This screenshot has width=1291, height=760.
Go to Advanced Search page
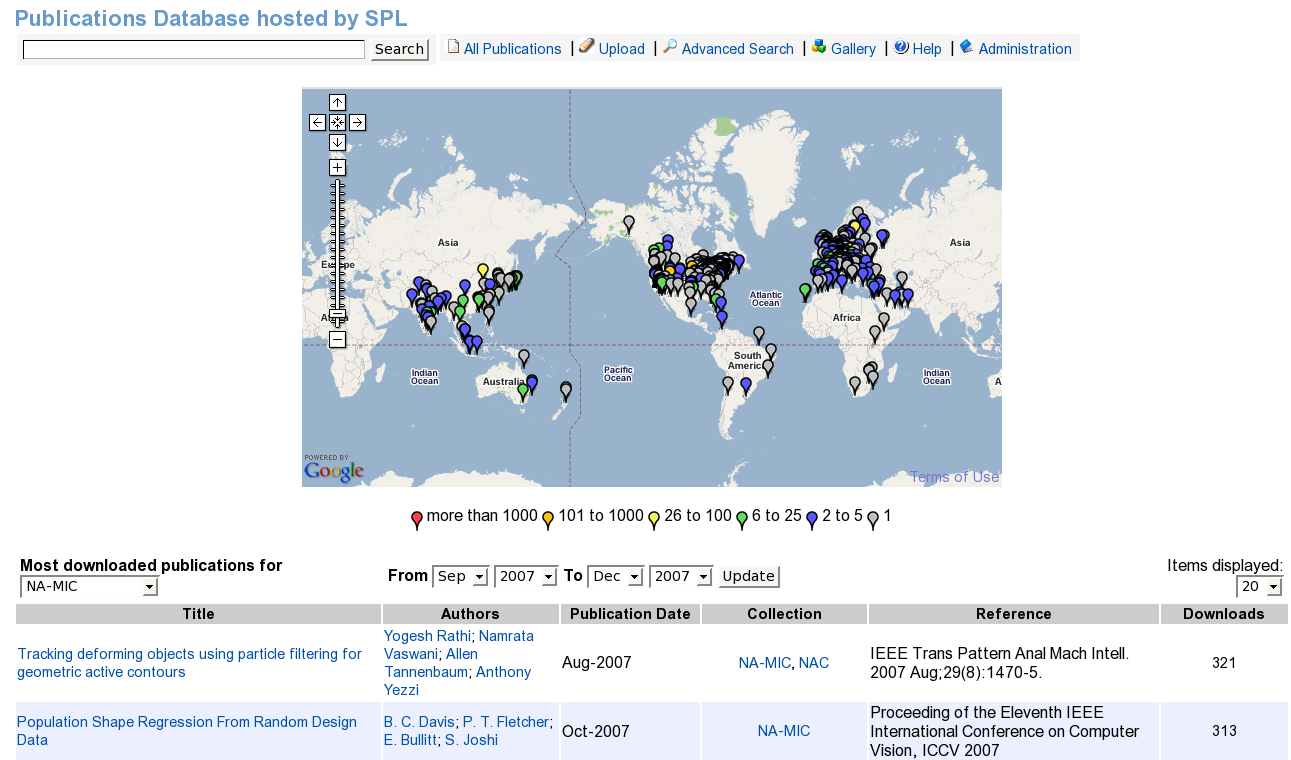(736, 49)
